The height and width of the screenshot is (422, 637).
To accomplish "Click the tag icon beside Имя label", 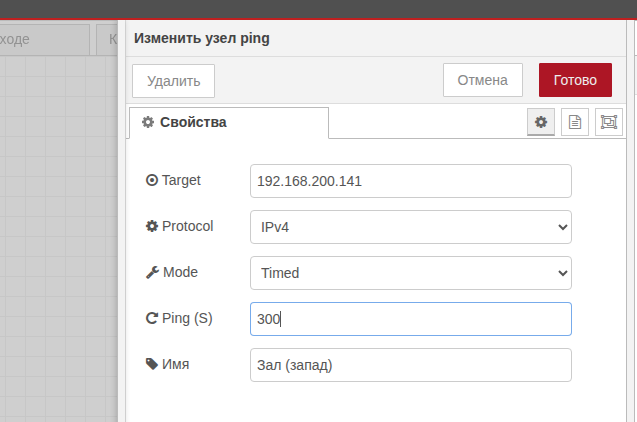I will click(x=152, y=364).
